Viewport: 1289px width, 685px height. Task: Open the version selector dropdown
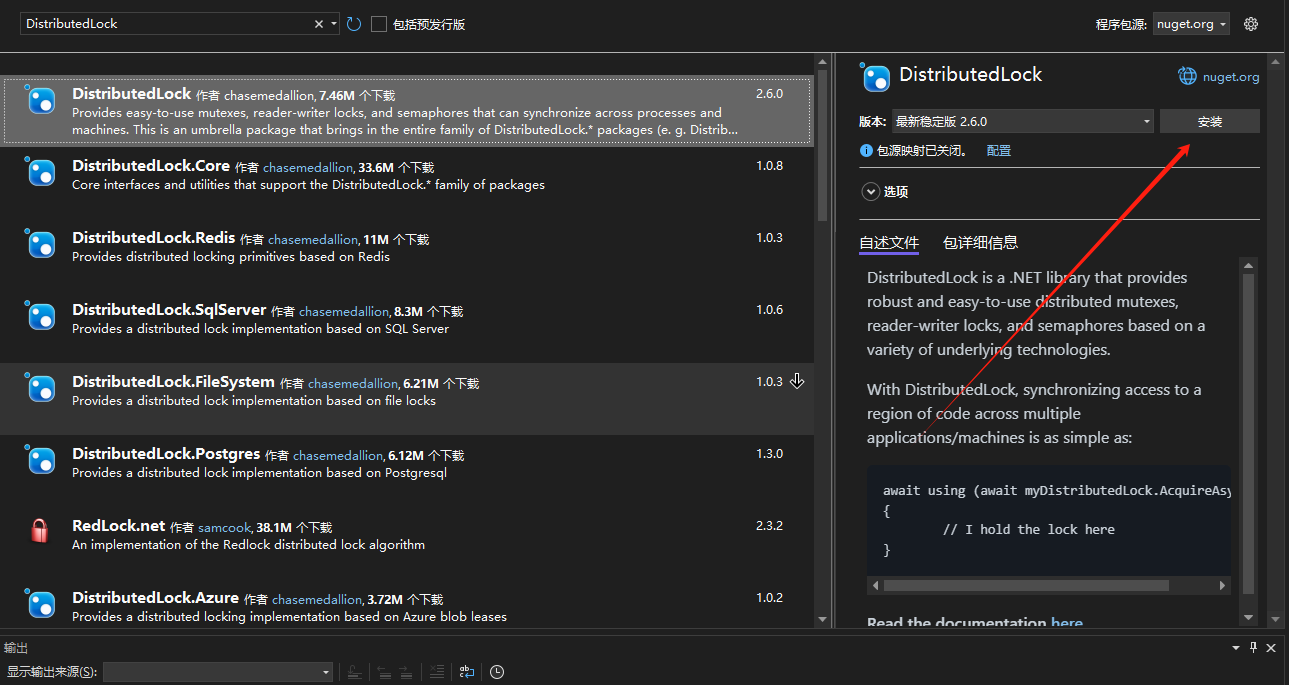click(x=1021, y=122)
